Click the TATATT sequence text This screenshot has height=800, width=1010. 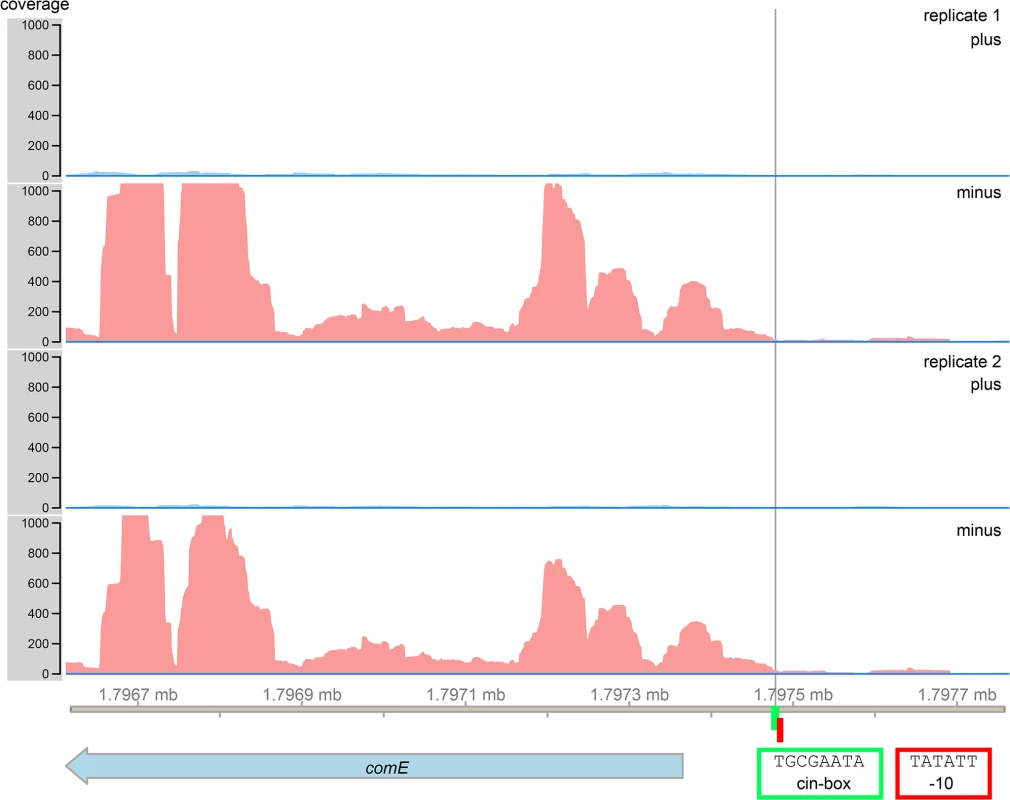point(943,761)
